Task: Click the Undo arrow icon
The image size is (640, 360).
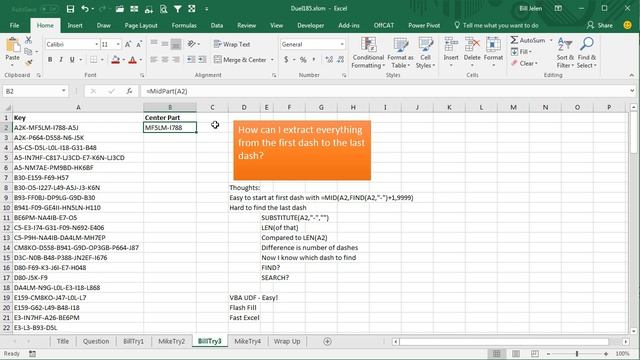Action: pos(85,9)
